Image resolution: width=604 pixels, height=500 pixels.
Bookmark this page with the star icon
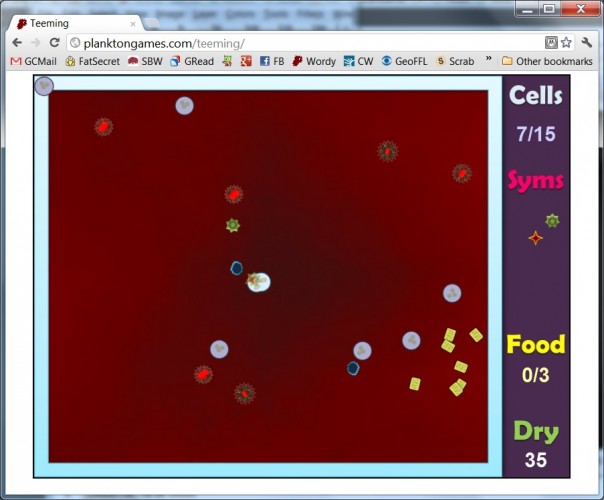click(x=566, y=42)
